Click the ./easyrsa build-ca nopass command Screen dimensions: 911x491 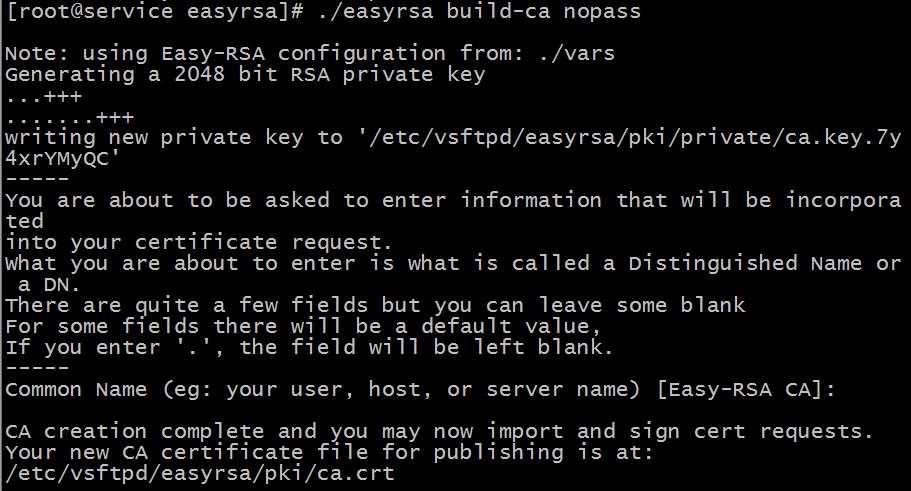click(479, 13)
